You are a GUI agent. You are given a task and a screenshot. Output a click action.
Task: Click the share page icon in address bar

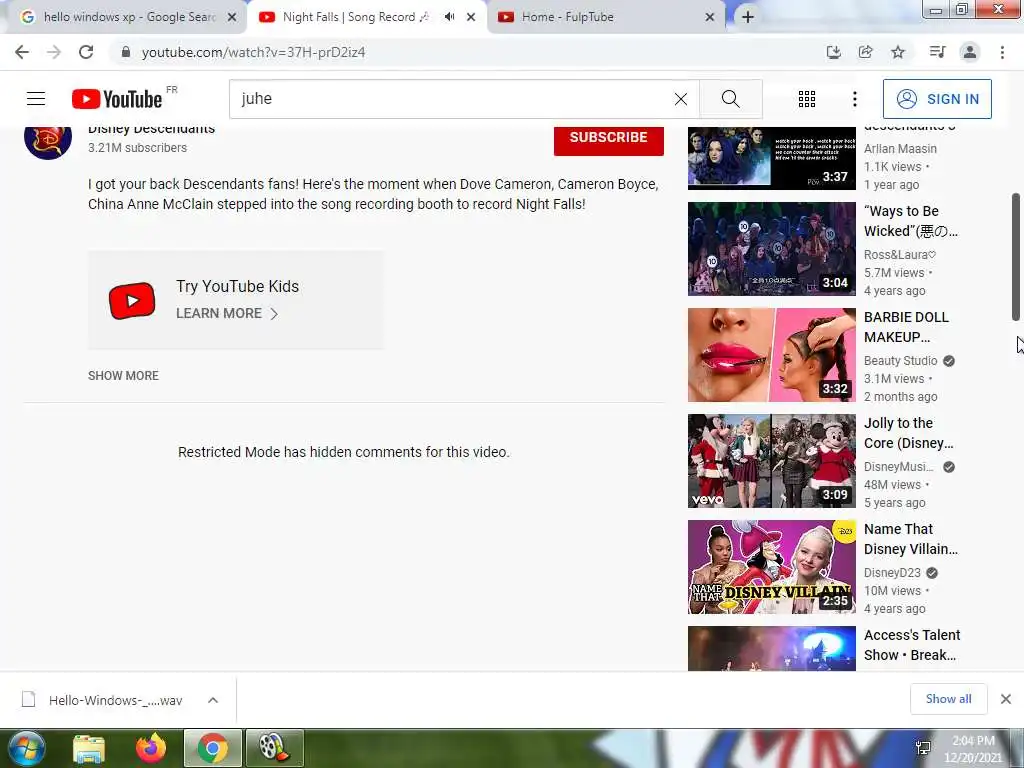coord(865,52)
